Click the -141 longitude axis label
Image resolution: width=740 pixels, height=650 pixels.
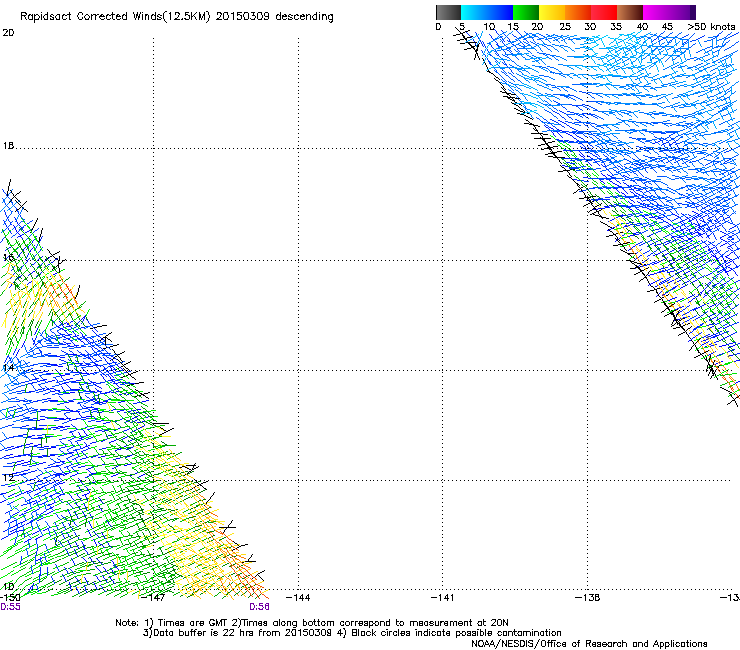[x=442, y=598]
